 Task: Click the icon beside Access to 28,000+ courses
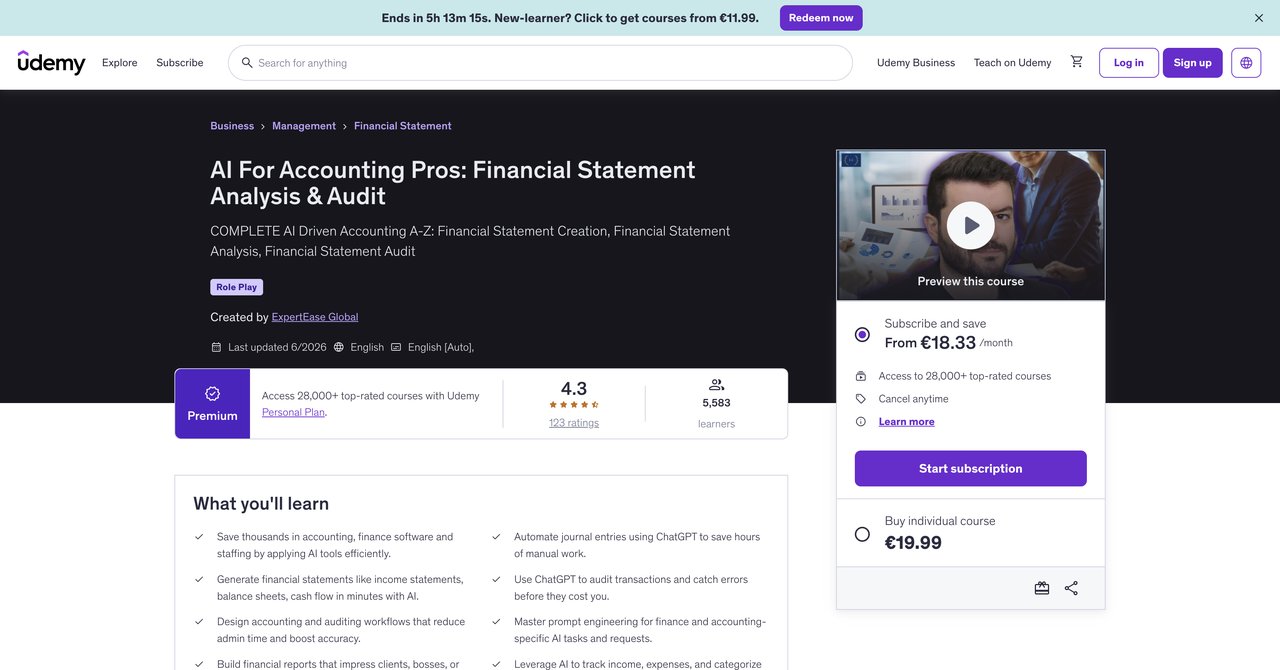(x=861, y=376)
